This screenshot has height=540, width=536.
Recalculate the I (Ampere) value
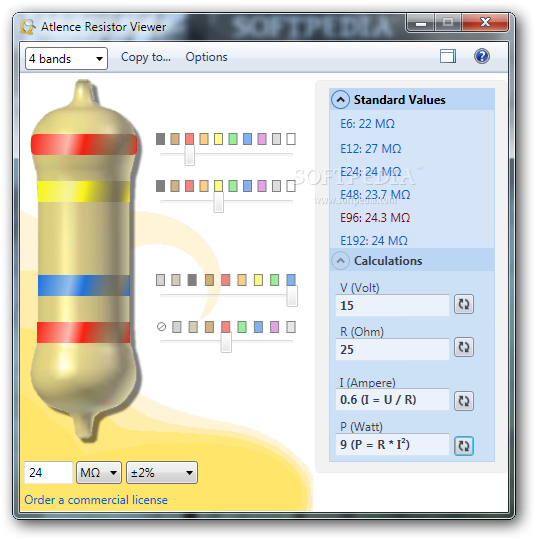[x=464, y=401]
